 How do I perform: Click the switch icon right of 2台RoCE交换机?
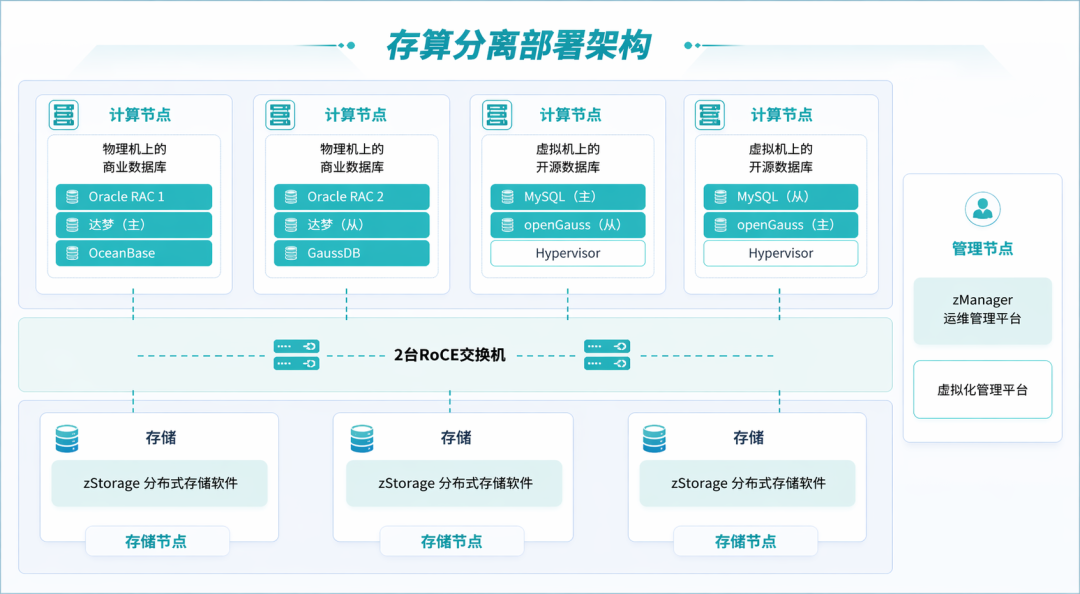tap(607, 355)
